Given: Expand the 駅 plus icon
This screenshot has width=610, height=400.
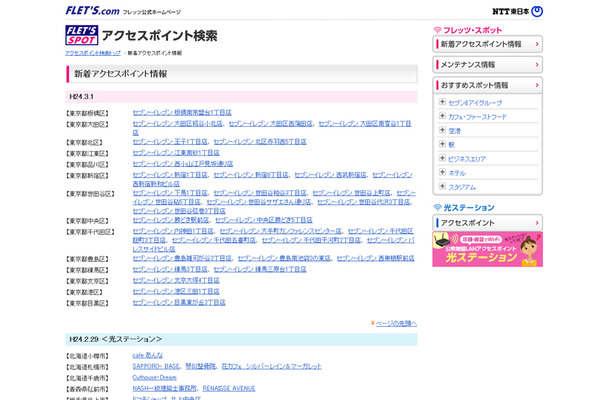Looking at the screenshot, I should point(442,144).
